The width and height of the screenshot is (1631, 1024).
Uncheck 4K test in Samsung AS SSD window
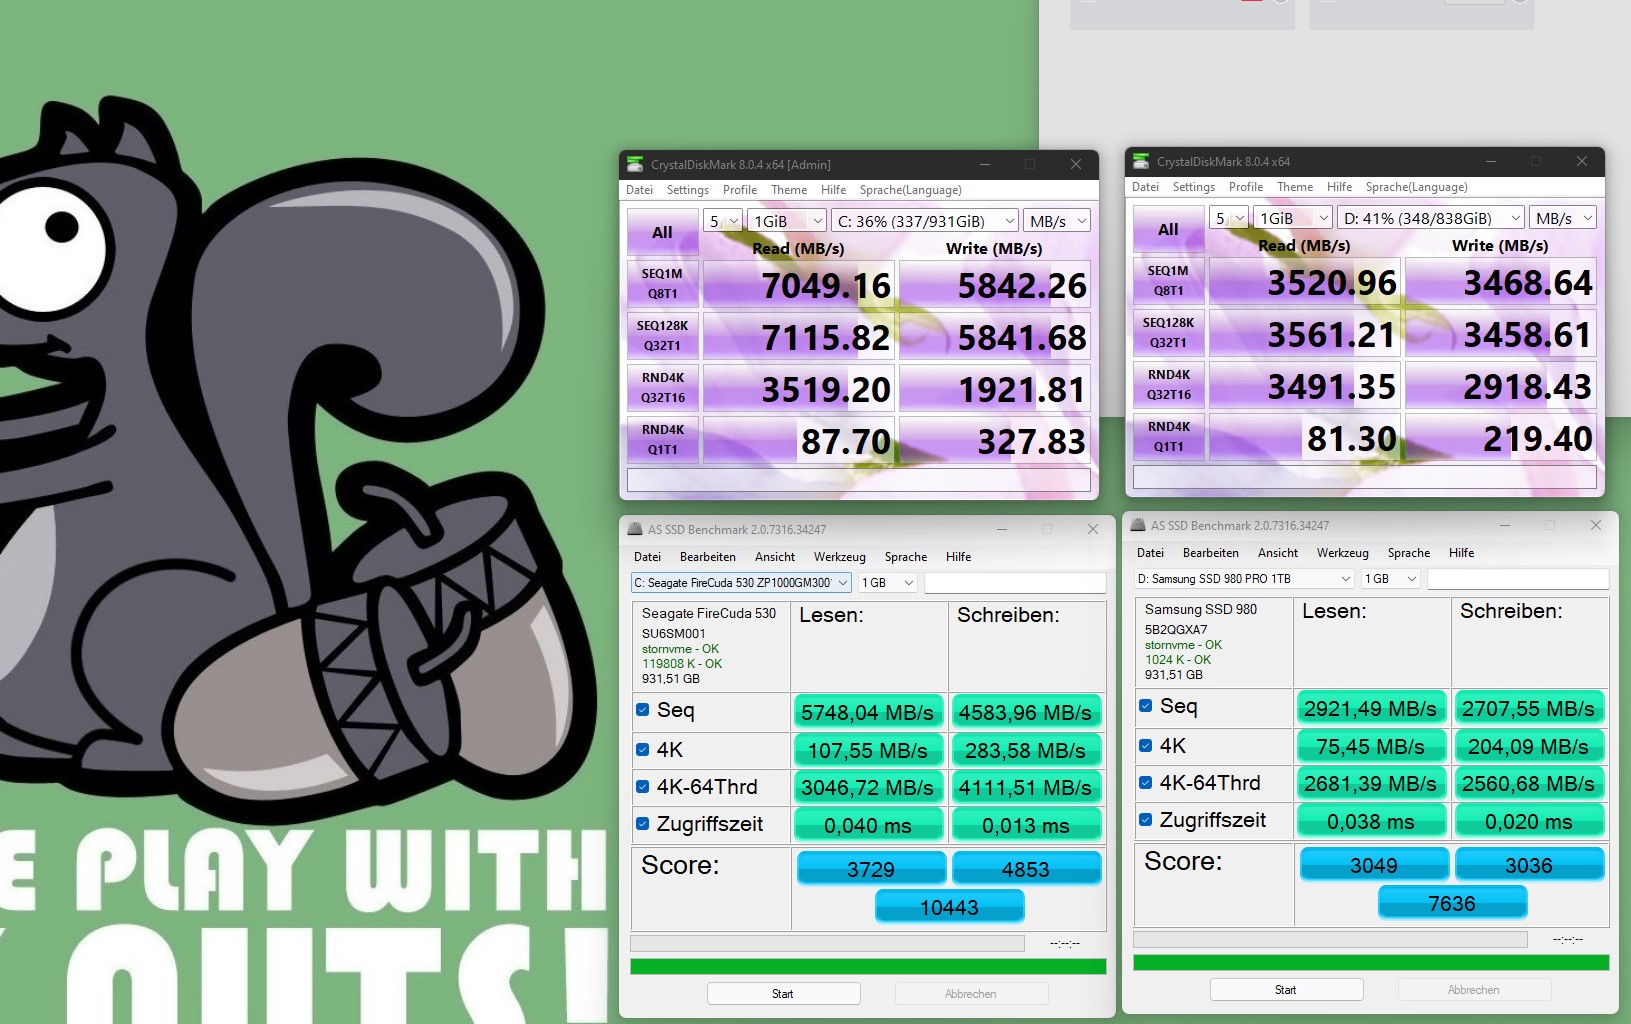click(1146, 745)
